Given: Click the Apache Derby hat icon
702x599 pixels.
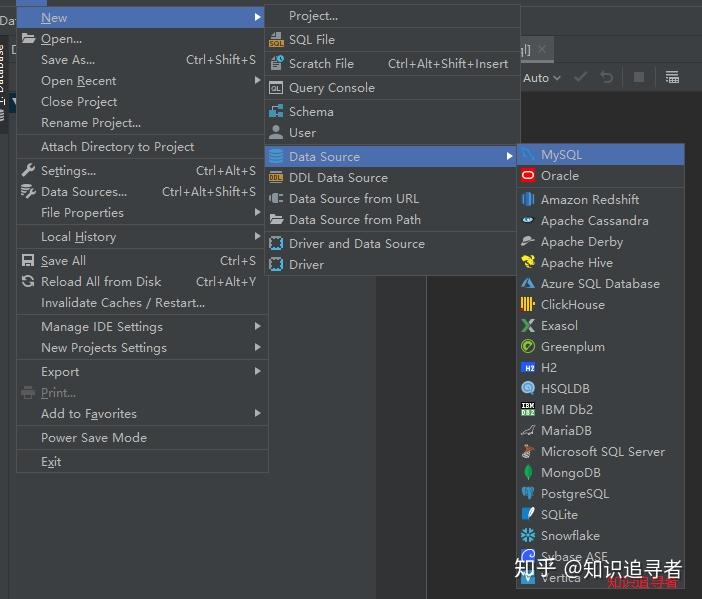Looking at the screenshot, I should tap(528, 241).
